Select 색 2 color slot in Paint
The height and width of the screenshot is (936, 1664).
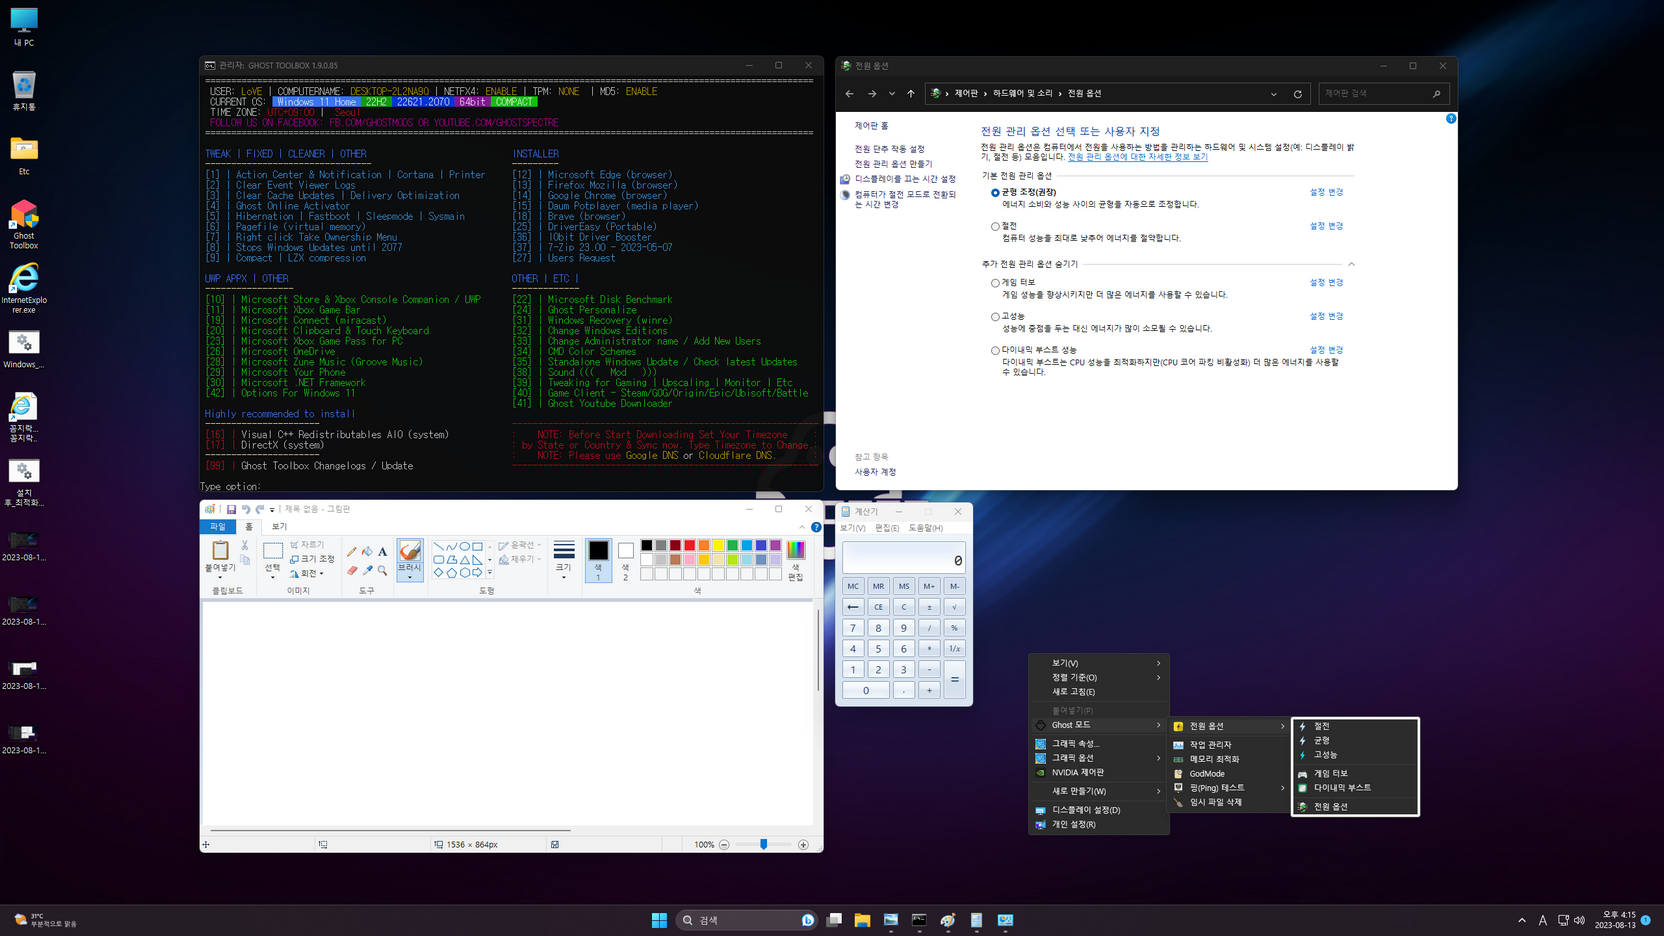click(x=625, y=560)
